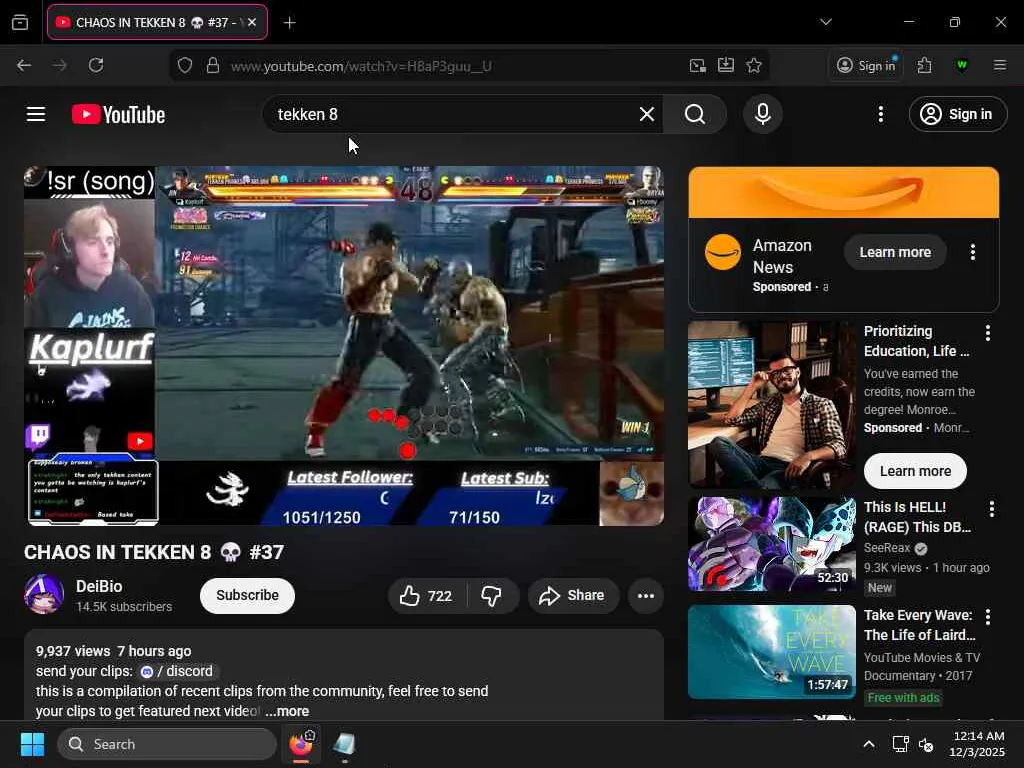Open Firefox extensions puzzle icon
The height and width of the screenshot is (768, 1024).
tap(924, 65)
